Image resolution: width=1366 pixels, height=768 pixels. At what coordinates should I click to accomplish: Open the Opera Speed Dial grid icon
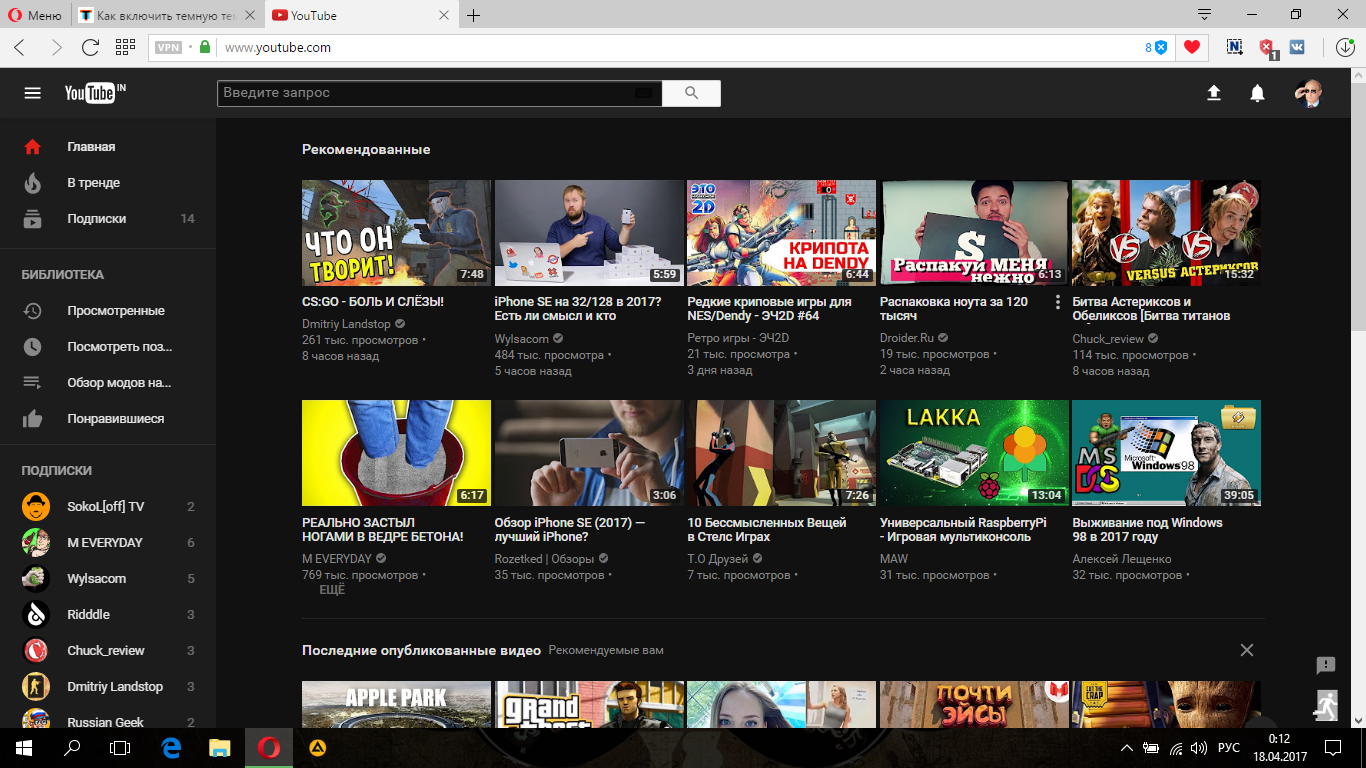pos(125,47)
